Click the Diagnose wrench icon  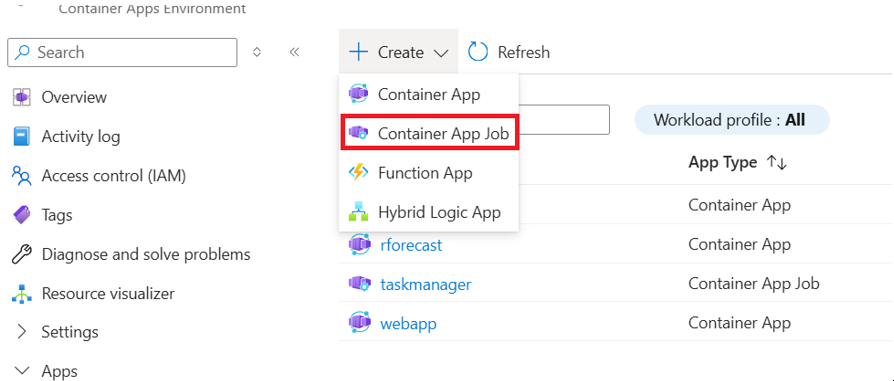click(22, 254)
